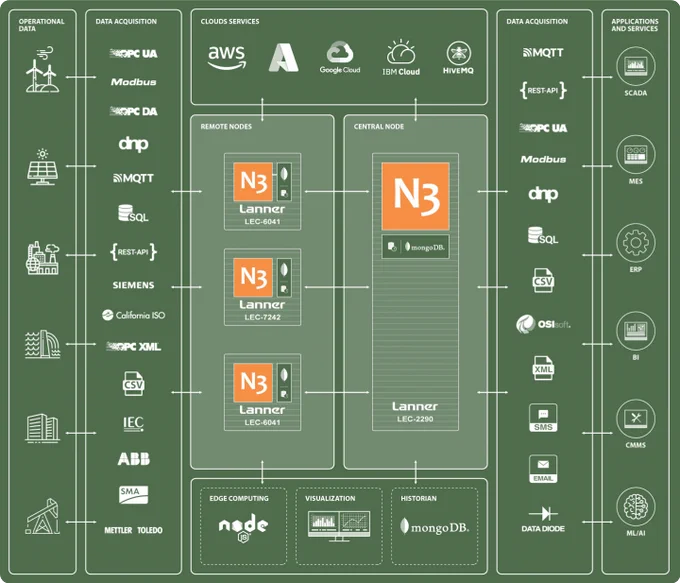
Task: Click the mongoDB badge under central N3
Action: (415, 247)
